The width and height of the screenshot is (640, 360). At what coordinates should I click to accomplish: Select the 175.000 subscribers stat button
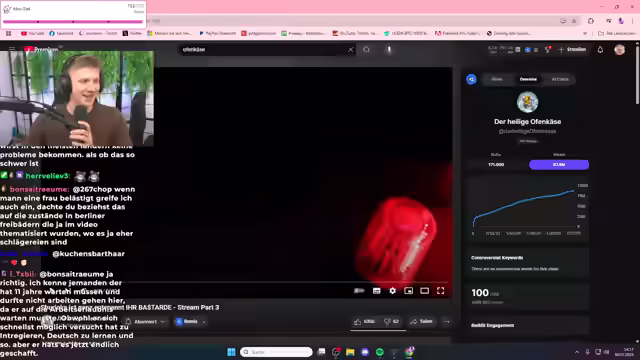click(x=496, y=164)
